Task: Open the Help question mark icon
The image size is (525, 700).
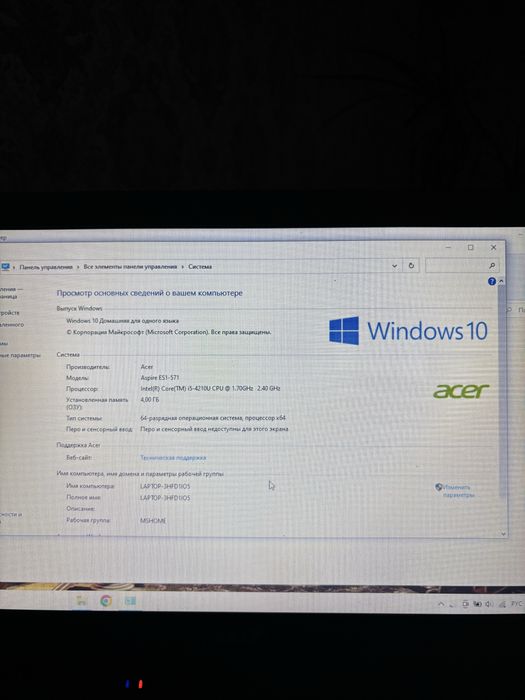Action: pos(492,281)
